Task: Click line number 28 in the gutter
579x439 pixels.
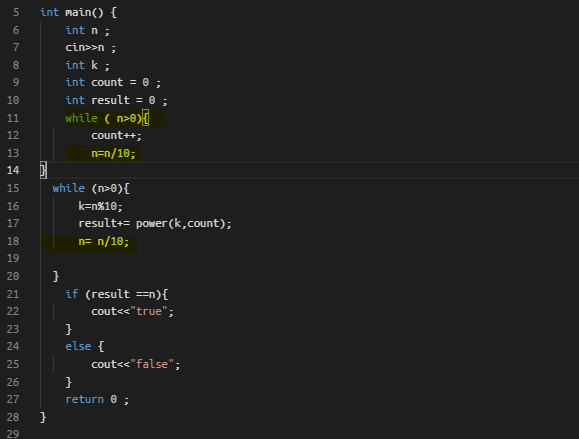Action: pyautogui.click(x=13, y=417)
